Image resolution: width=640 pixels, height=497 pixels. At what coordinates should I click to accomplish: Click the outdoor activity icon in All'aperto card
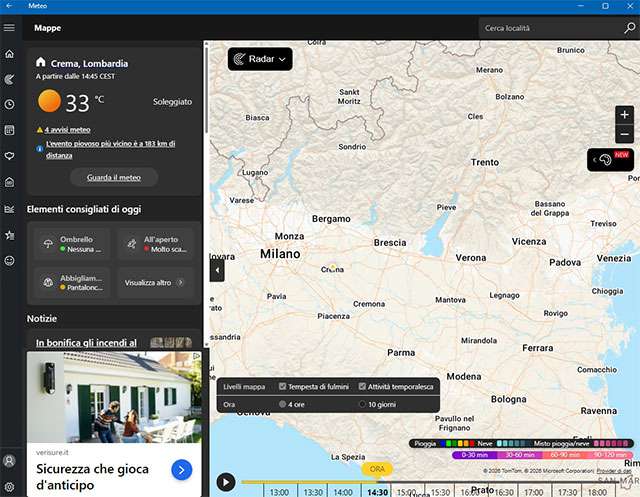pyautogui.click(x=132, y=244)
